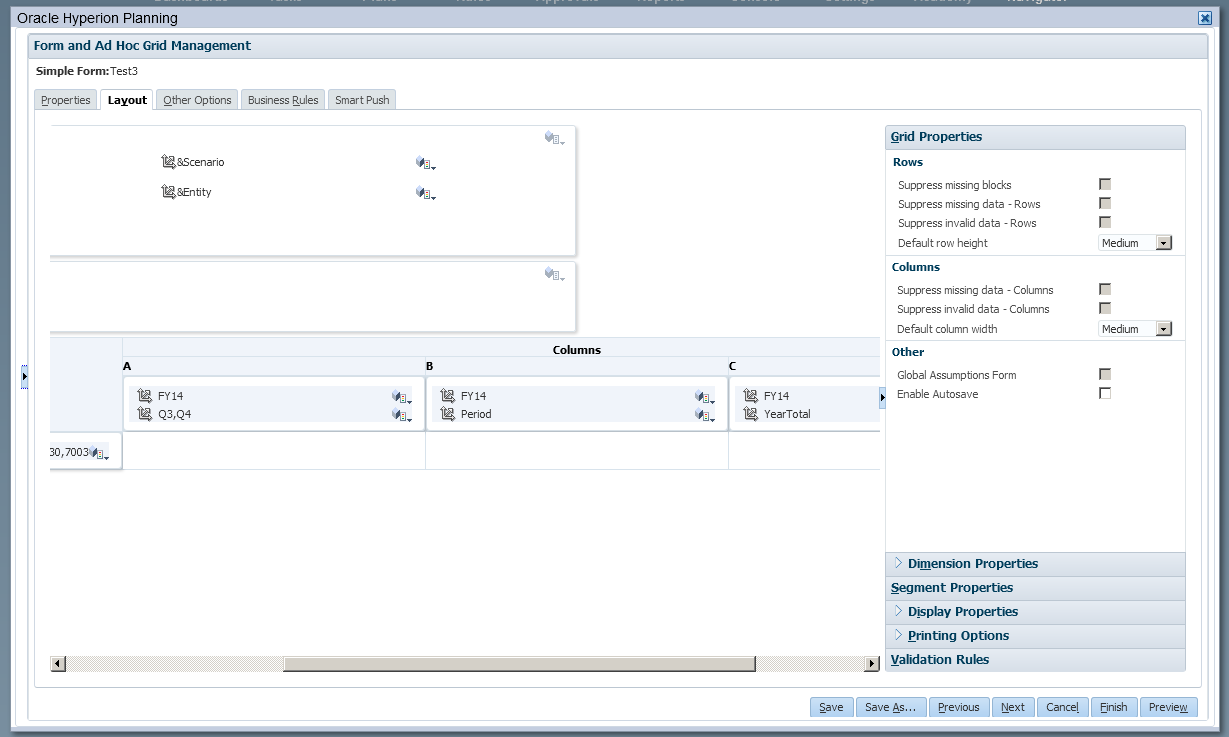Select the Layout tab
The height and width of the screenshot is (737, 1229).
point(128,100)
